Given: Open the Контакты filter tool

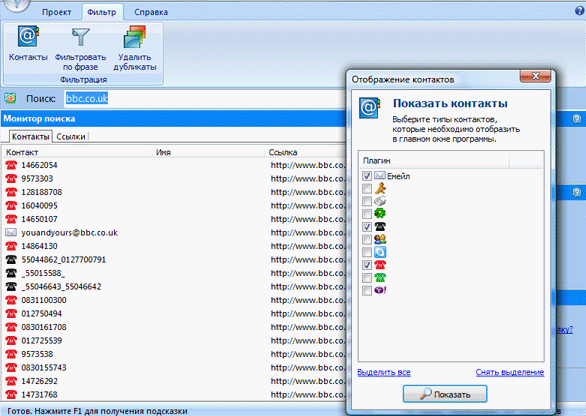Looking at the screenshot, I should [x=28, y=43].
